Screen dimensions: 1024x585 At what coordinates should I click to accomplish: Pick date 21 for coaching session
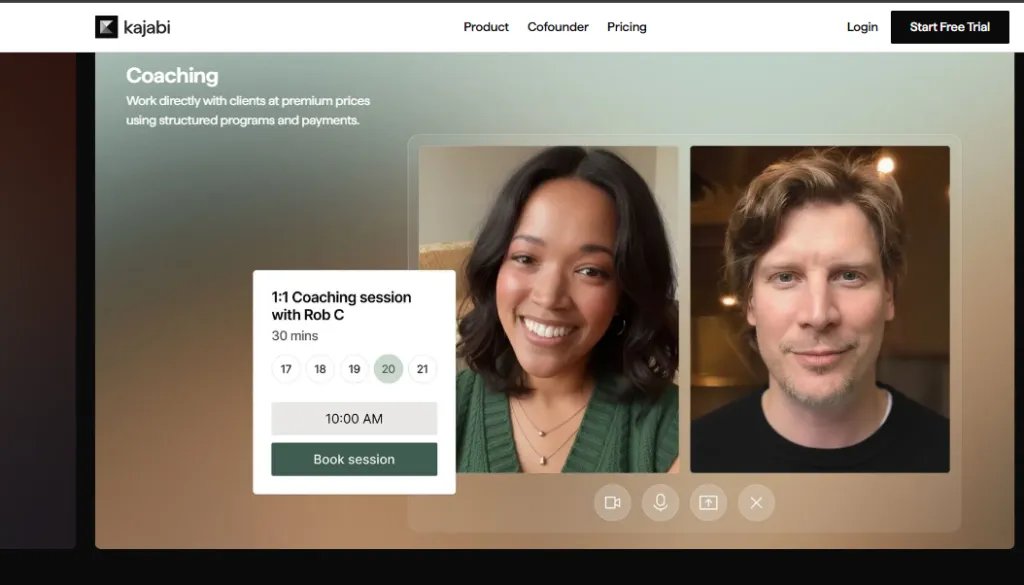pyautogui.click(x=422, y=369)
